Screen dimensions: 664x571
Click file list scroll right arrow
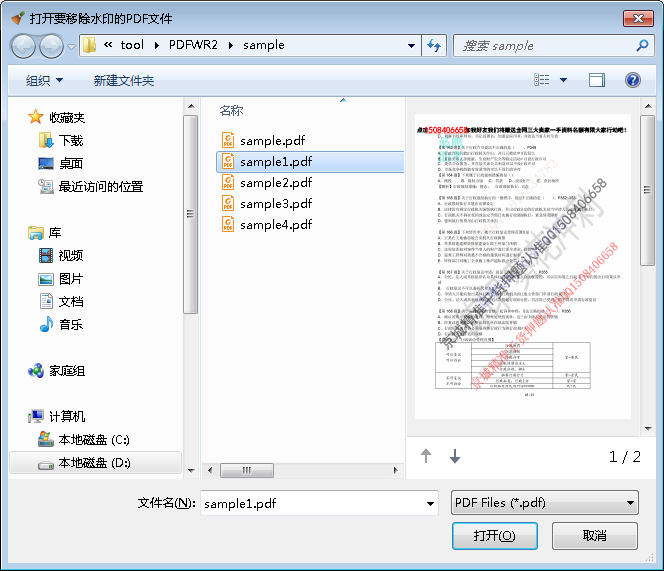(x=396, y=470)
